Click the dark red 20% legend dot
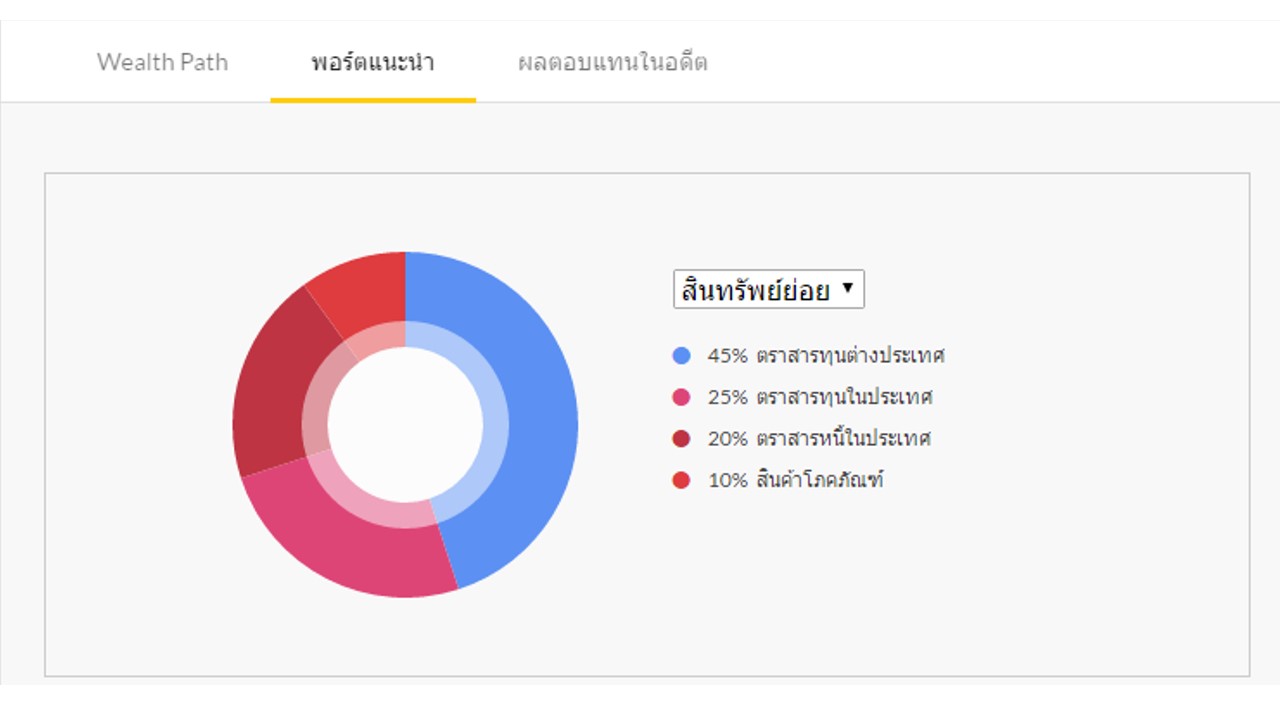The width and height of the screenshot is (1280, 720). pyautogui.click(x=682, y=439)
